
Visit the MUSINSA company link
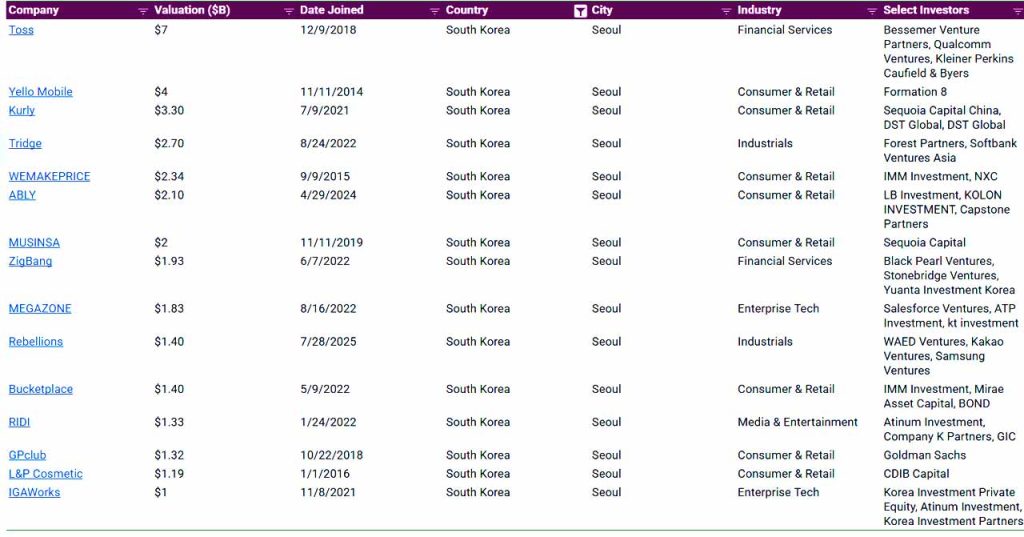click(34, 242)
